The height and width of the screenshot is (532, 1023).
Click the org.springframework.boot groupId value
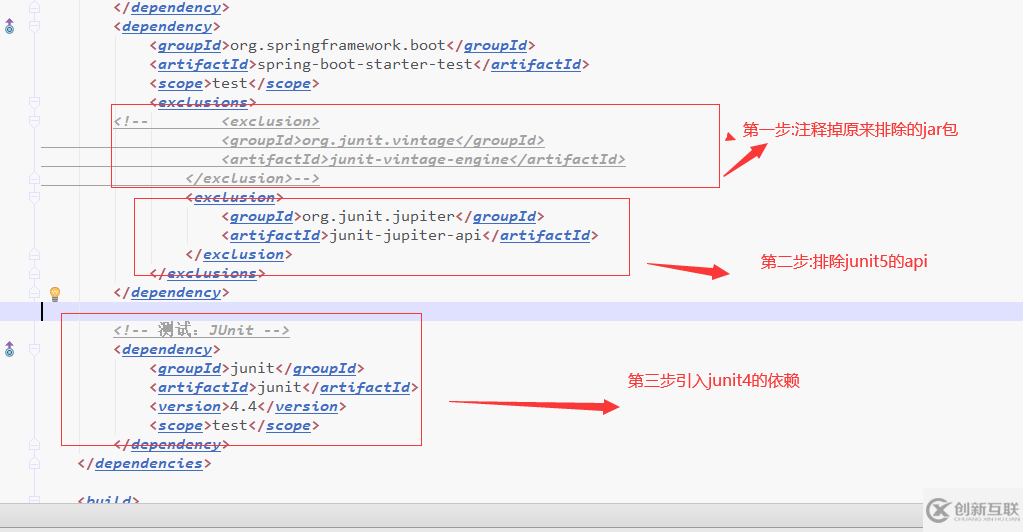click(338, 46)
